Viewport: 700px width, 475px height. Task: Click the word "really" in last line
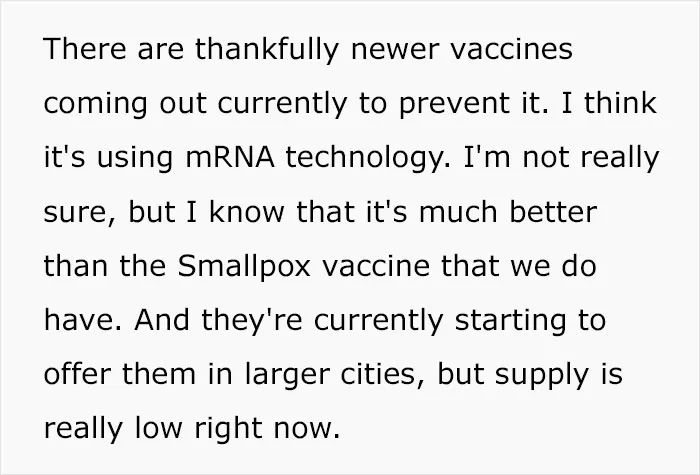pyautogui.click(x=83, y=430)
